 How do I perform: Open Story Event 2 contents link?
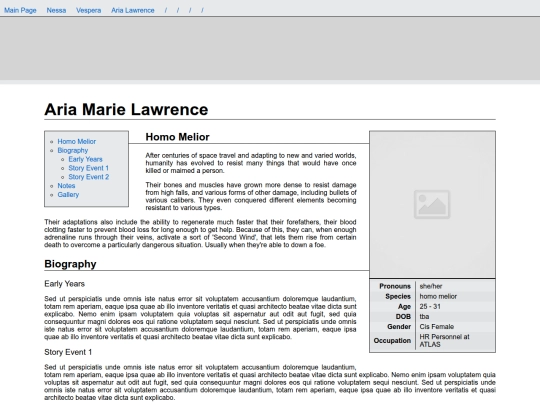tap(89, 177)
